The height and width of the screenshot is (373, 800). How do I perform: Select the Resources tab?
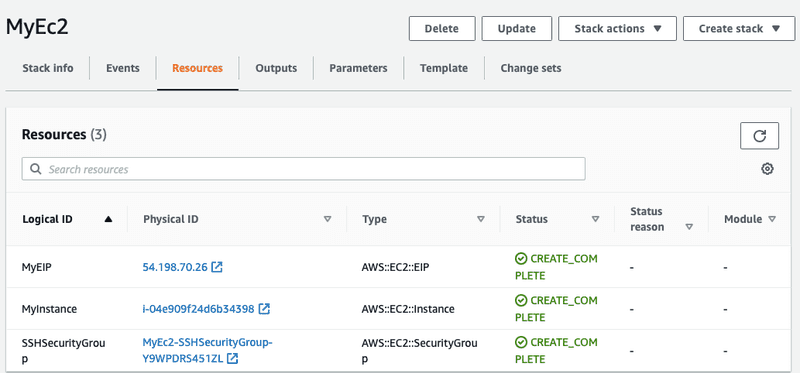coord(197,68)
